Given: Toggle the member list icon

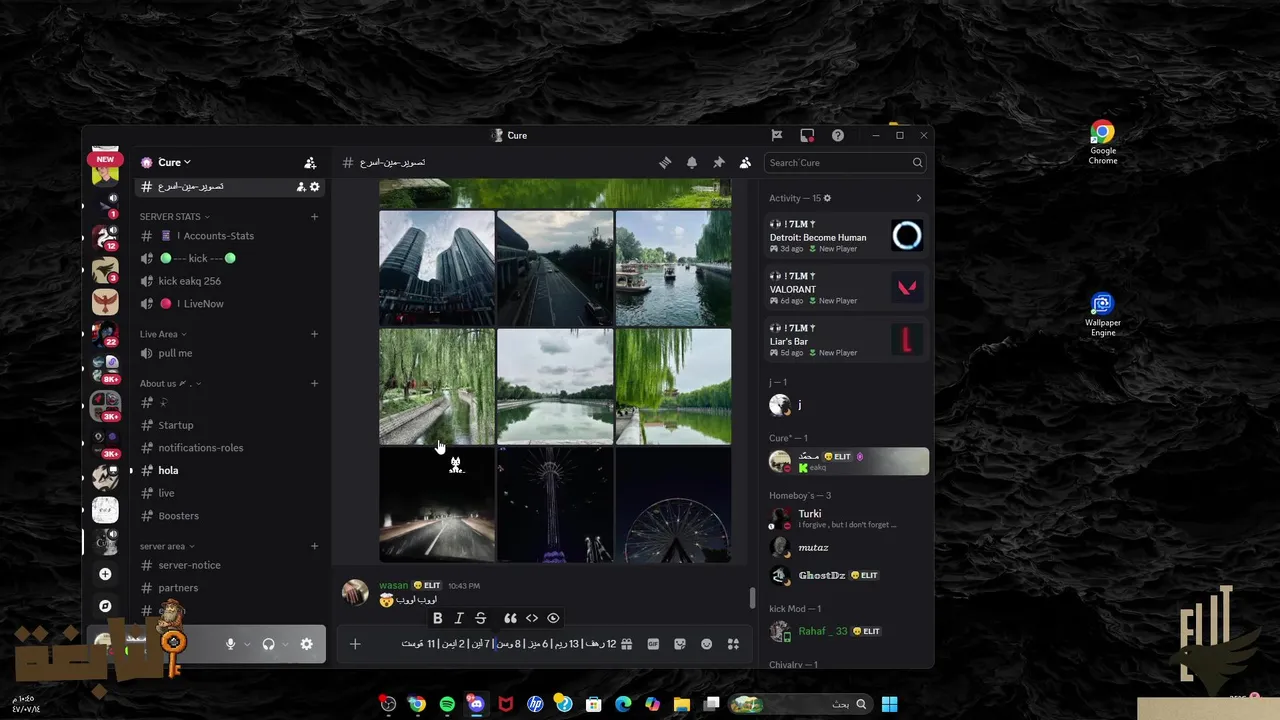Looking at the screenshot, I should [745, 162].
